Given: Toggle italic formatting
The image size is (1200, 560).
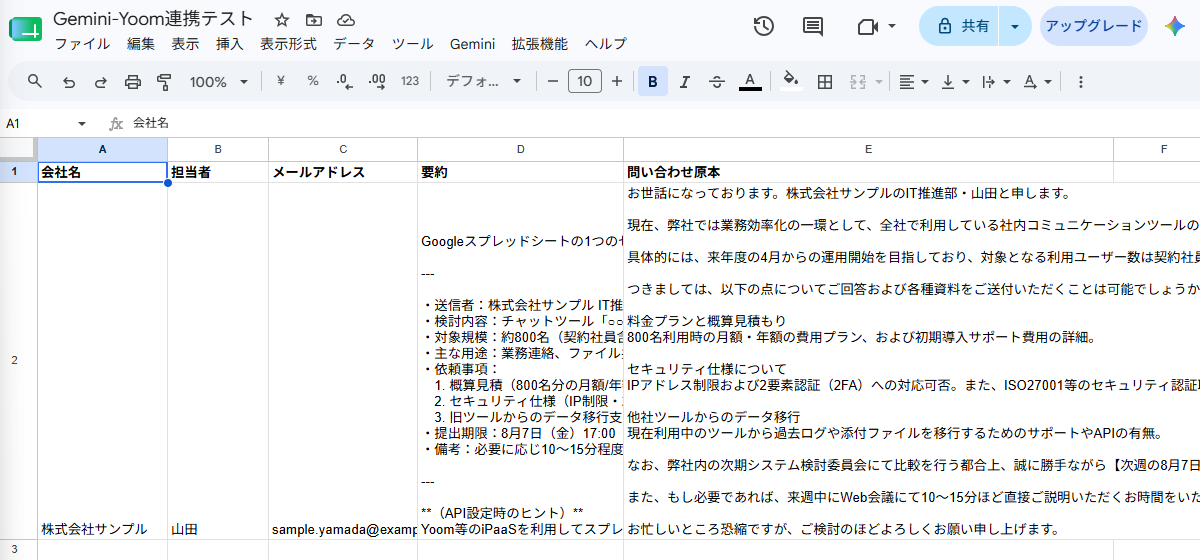Looking at the screenshot, I should [x=685, y=82].
